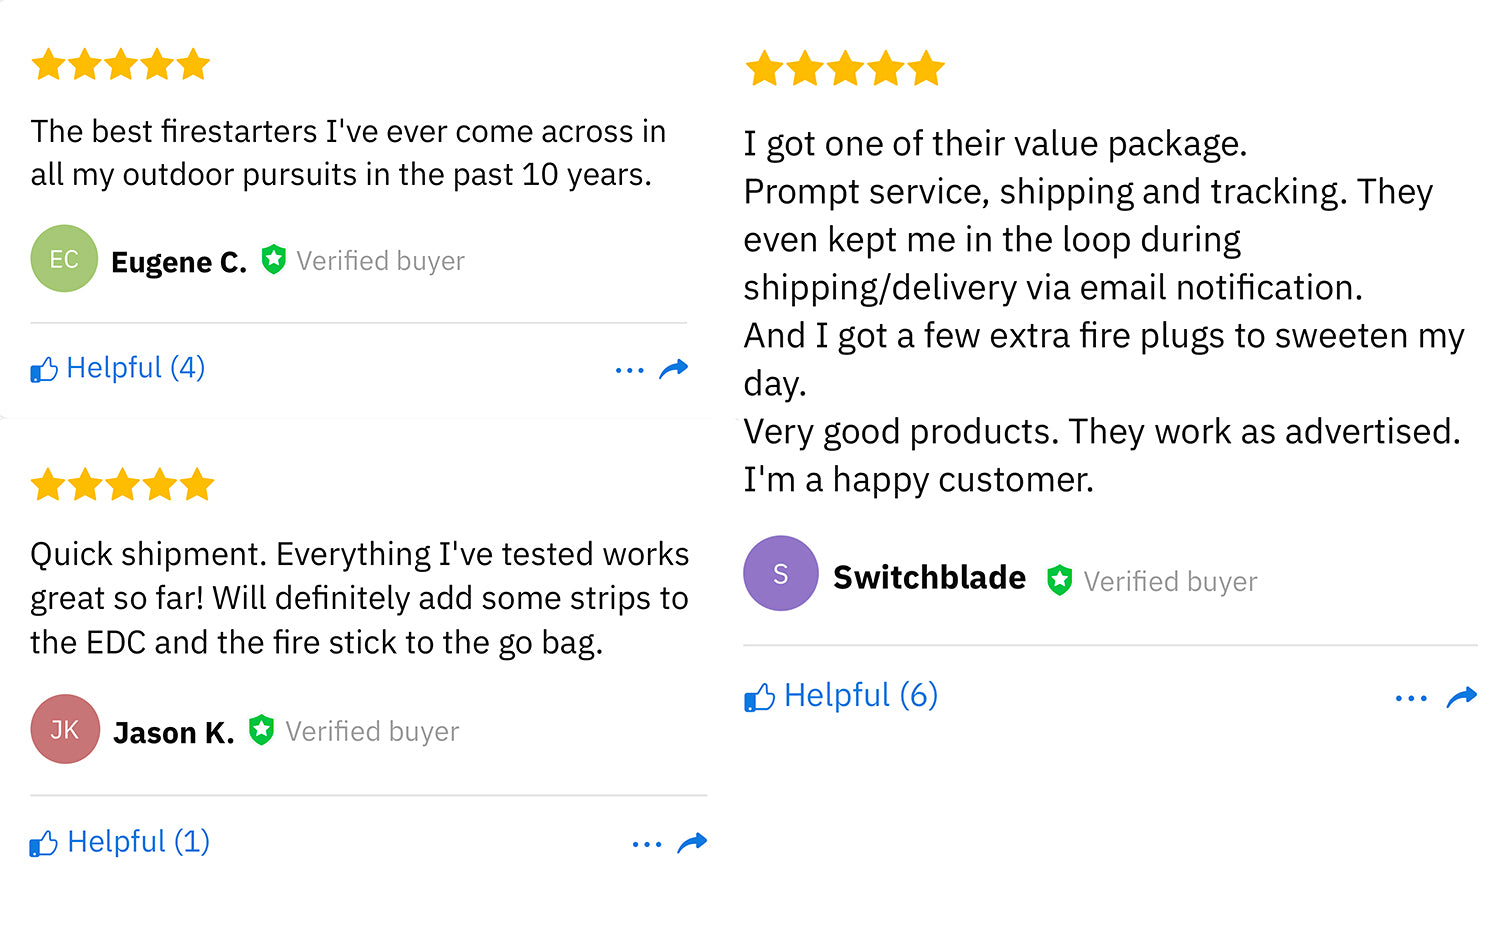Viewport: 1499px width, 936px height.
Task: Click Switchblade's green verified badge icon
Action: (x=1059, y=580)
